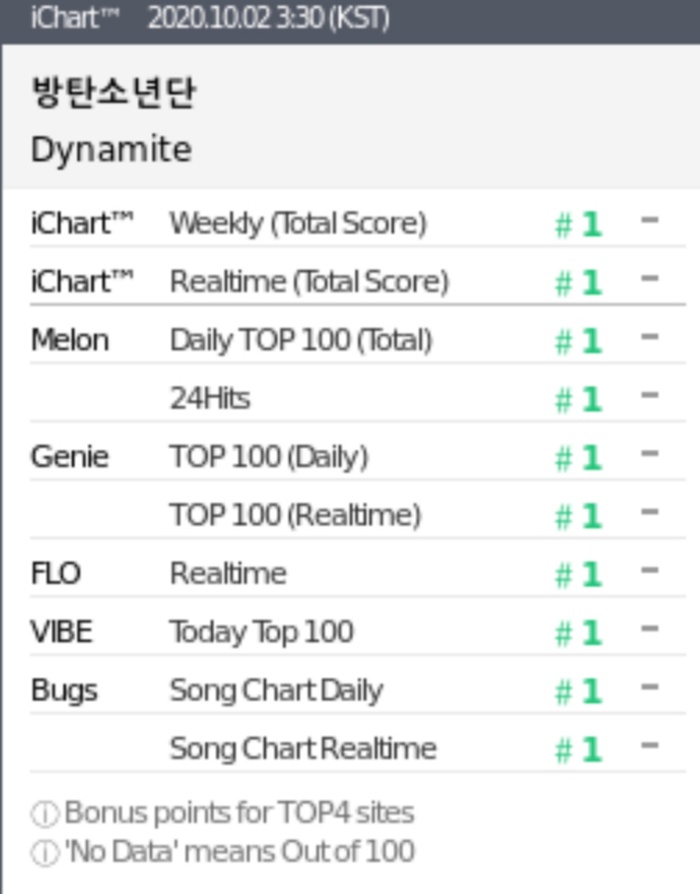Click the dash change indicator on FLO Realtime row

tap(650, 570)
